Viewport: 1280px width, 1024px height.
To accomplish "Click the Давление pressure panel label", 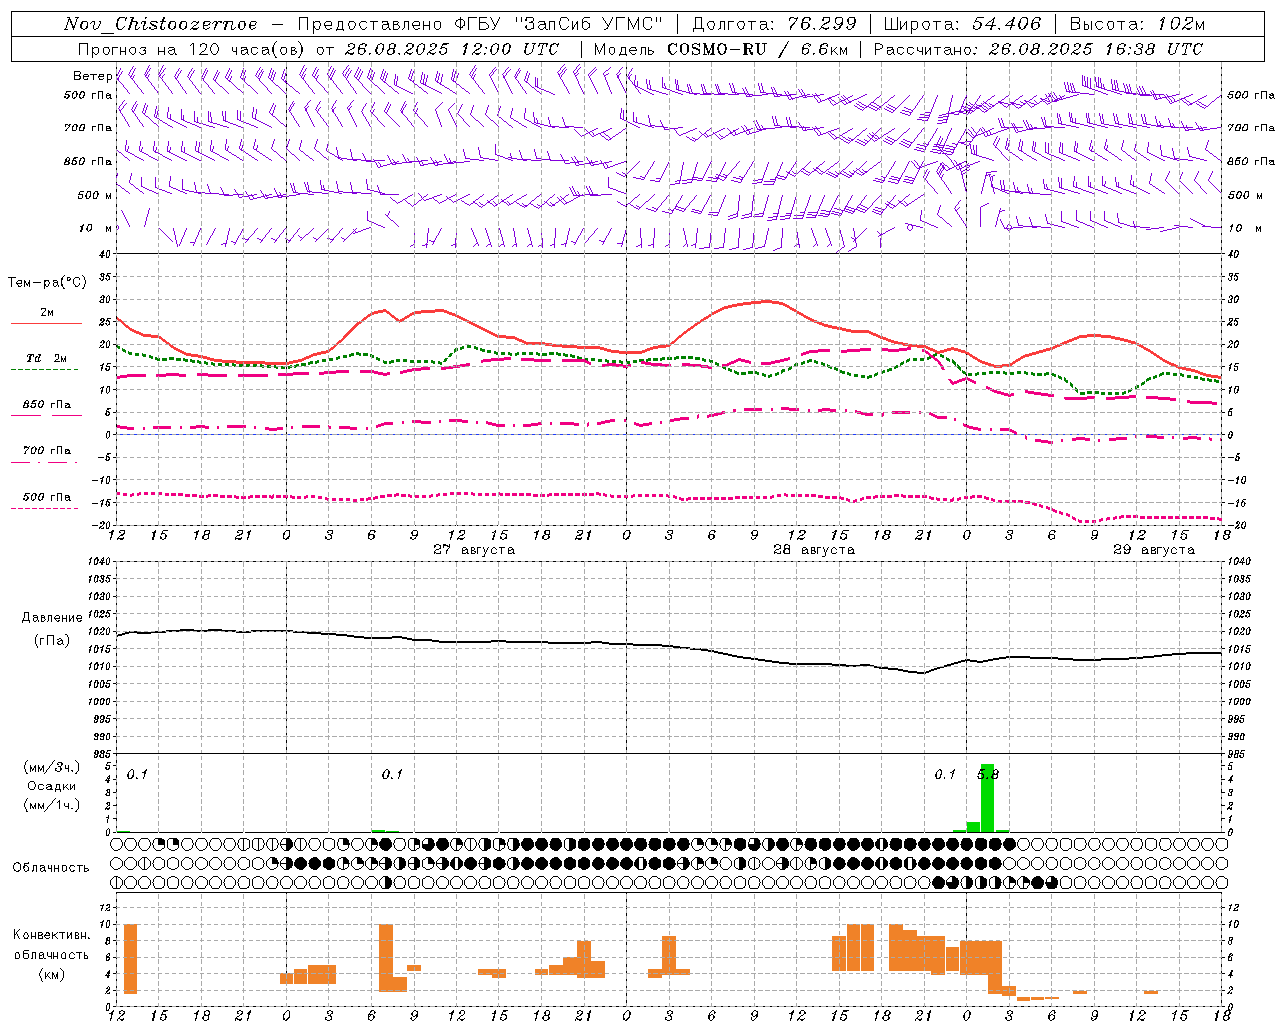I will pyautogui.click(x=52, y=618).
